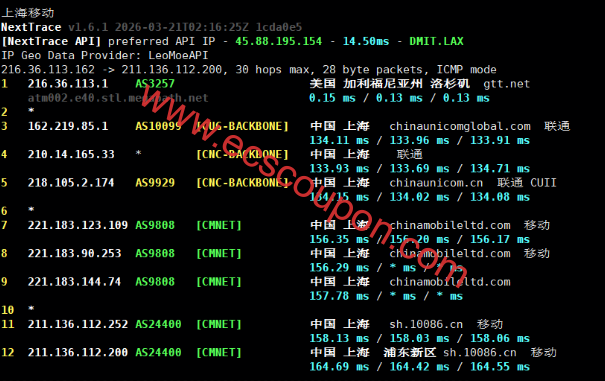Click the latency '156.29 ms' on hop 8
This screenshot has width=605, height=381.
339,268
